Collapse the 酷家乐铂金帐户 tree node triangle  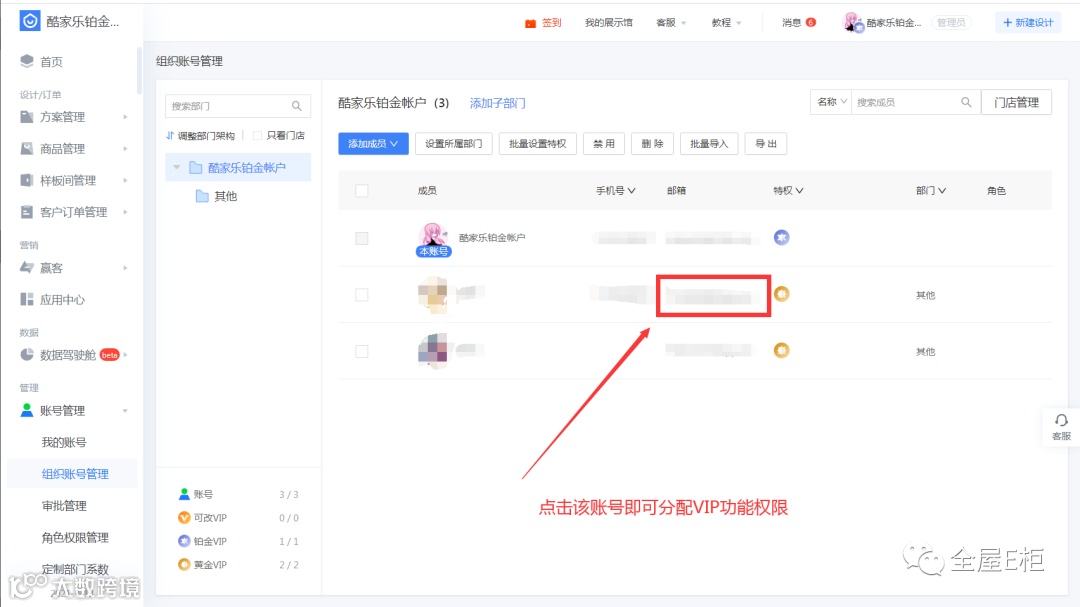point(177,167)
